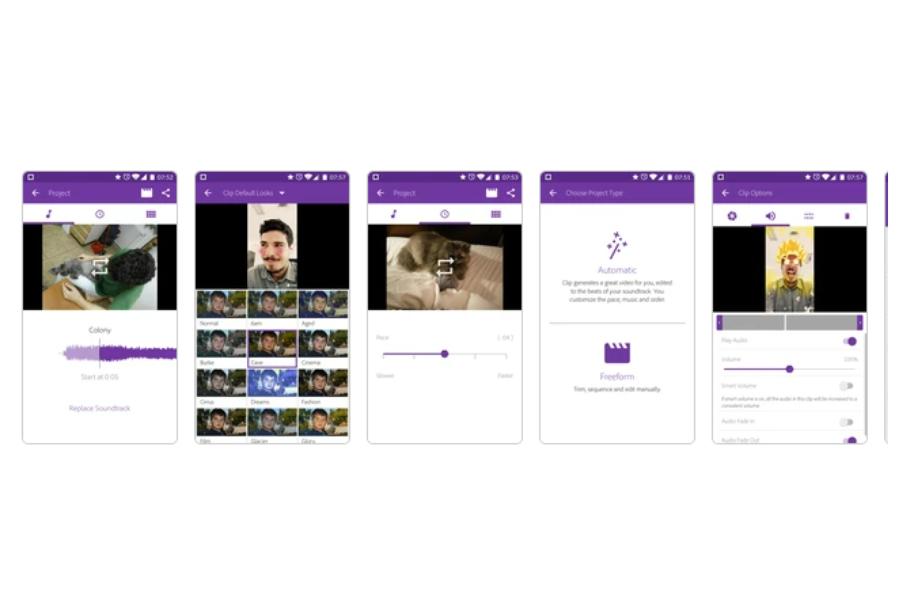Viewport: 900px width, 600px height.
Task: Select music note tab on Pace screen
Action: 394,214
